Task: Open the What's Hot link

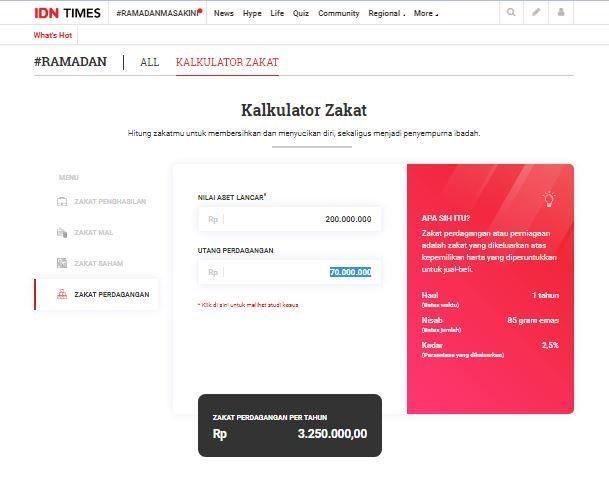Action: pos(53,35)
